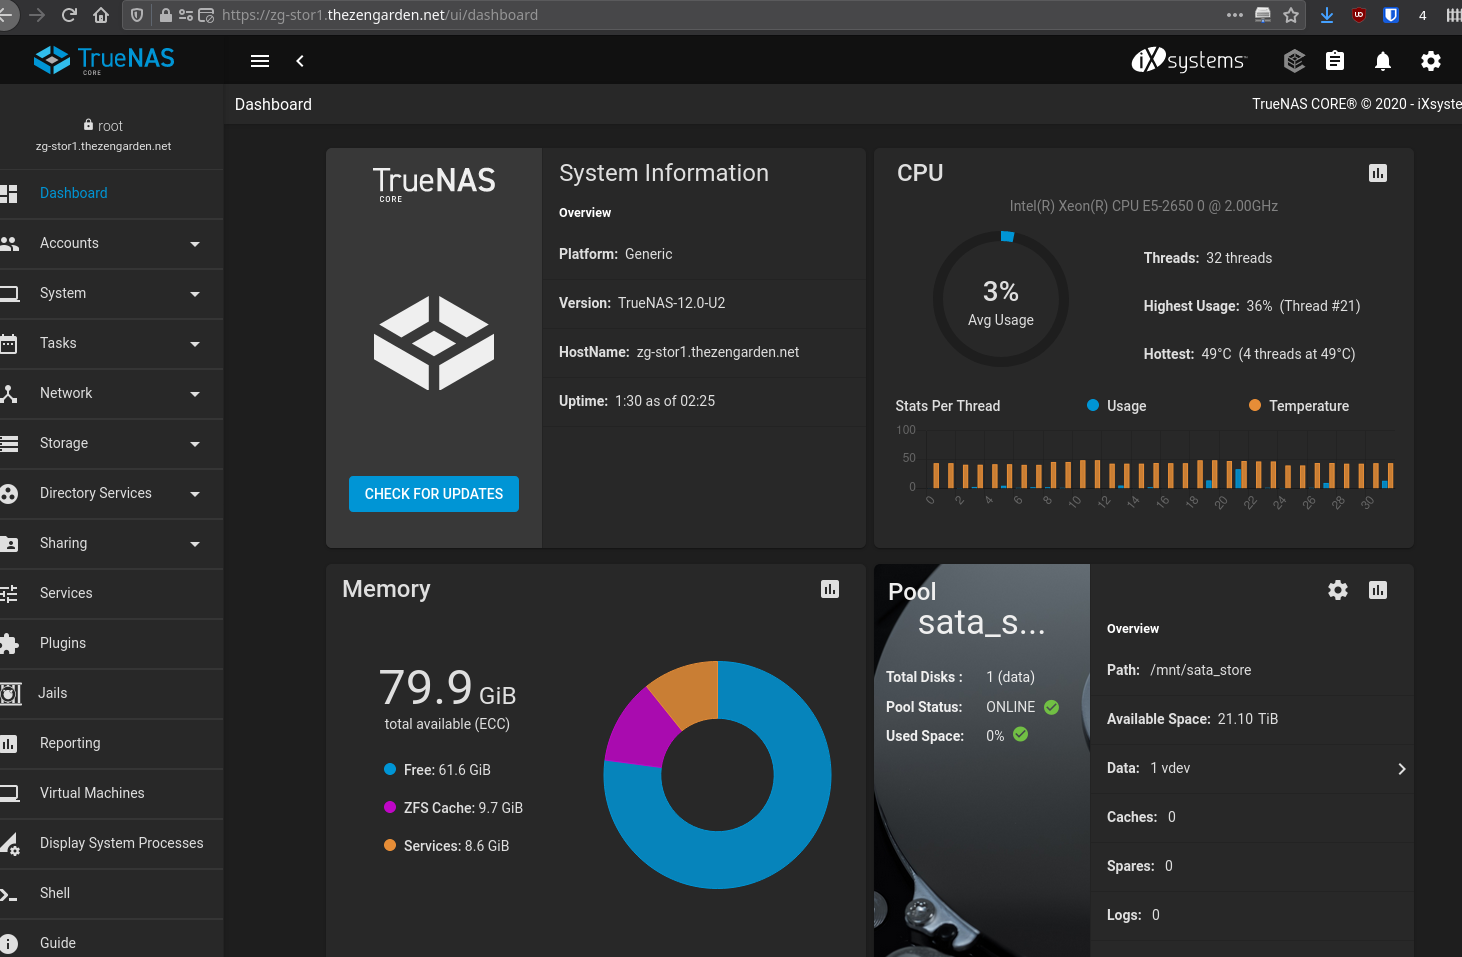Expand the Storage menu arrow
The width and height of the screenshot is (1462, 957).
click(195, 444)
